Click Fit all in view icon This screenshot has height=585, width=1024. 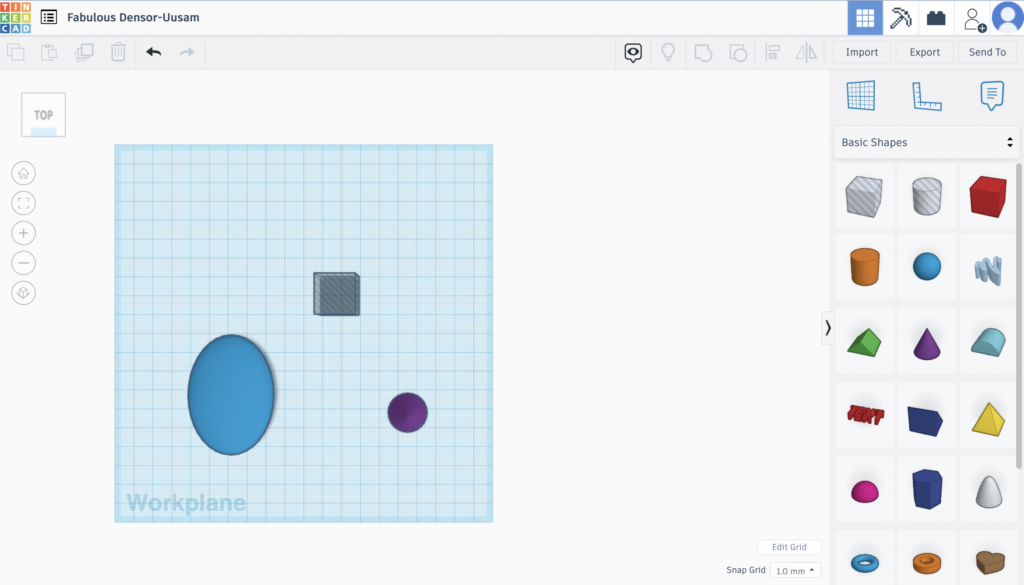tap(24, 203)
